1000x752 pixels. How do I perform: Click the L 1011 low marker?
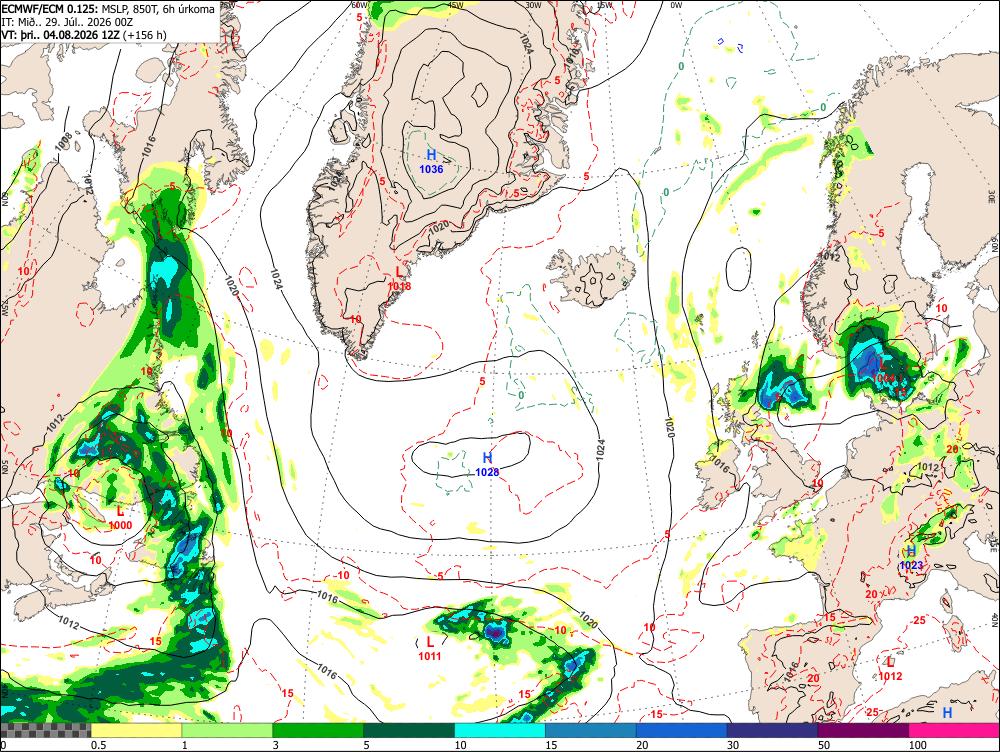(429, 648)
